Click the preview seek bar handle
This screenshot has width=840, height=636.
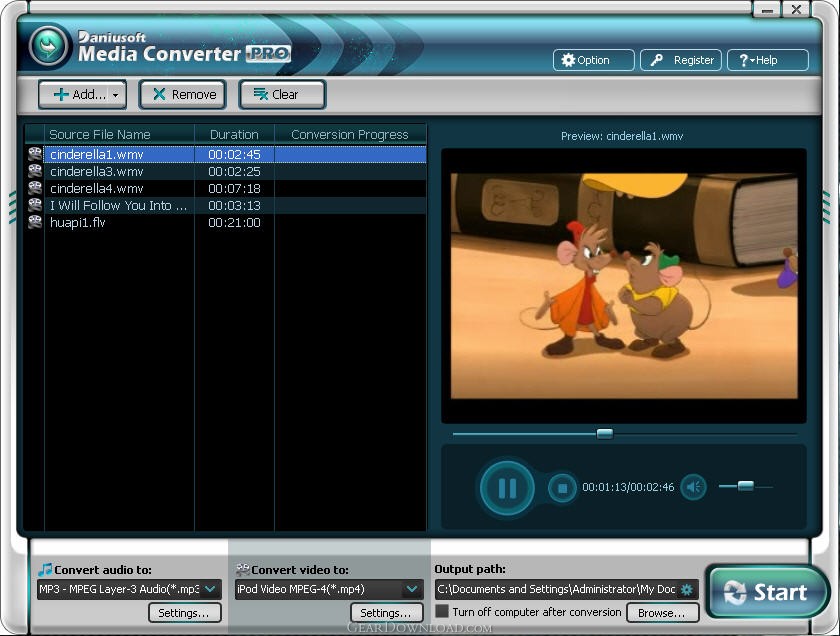coord(605,433)
